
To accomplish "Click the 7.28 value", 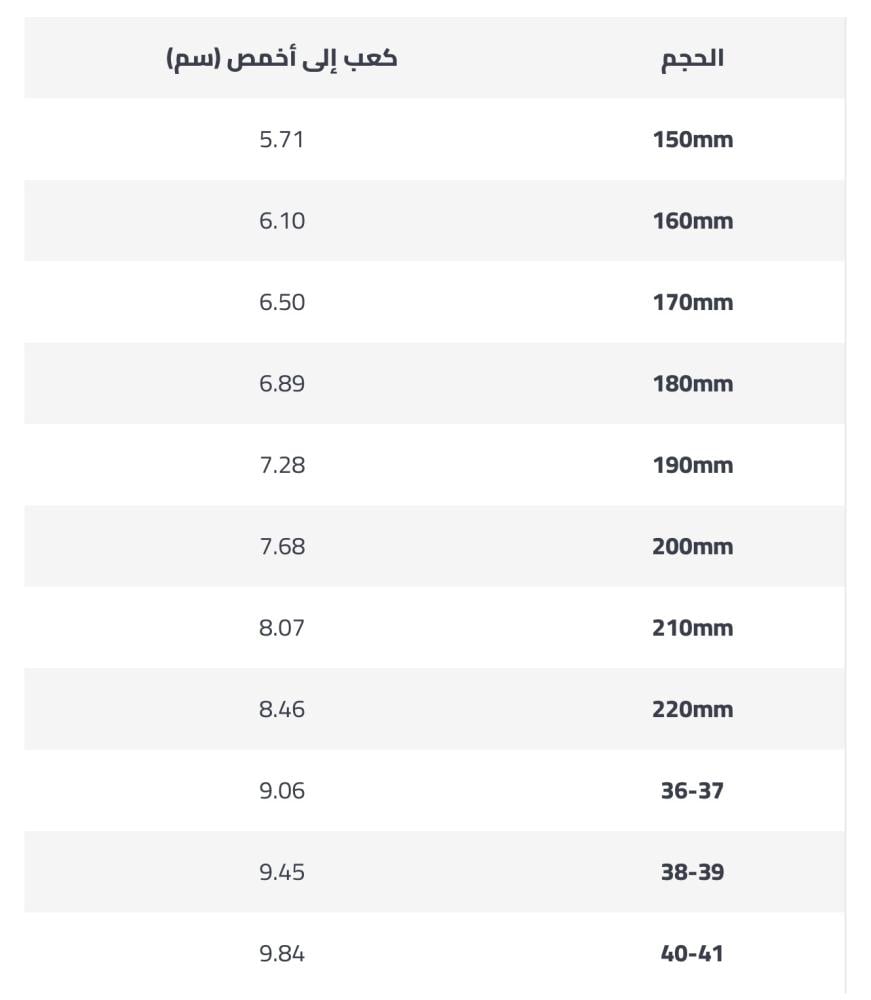I will click(x=282, y=466).
